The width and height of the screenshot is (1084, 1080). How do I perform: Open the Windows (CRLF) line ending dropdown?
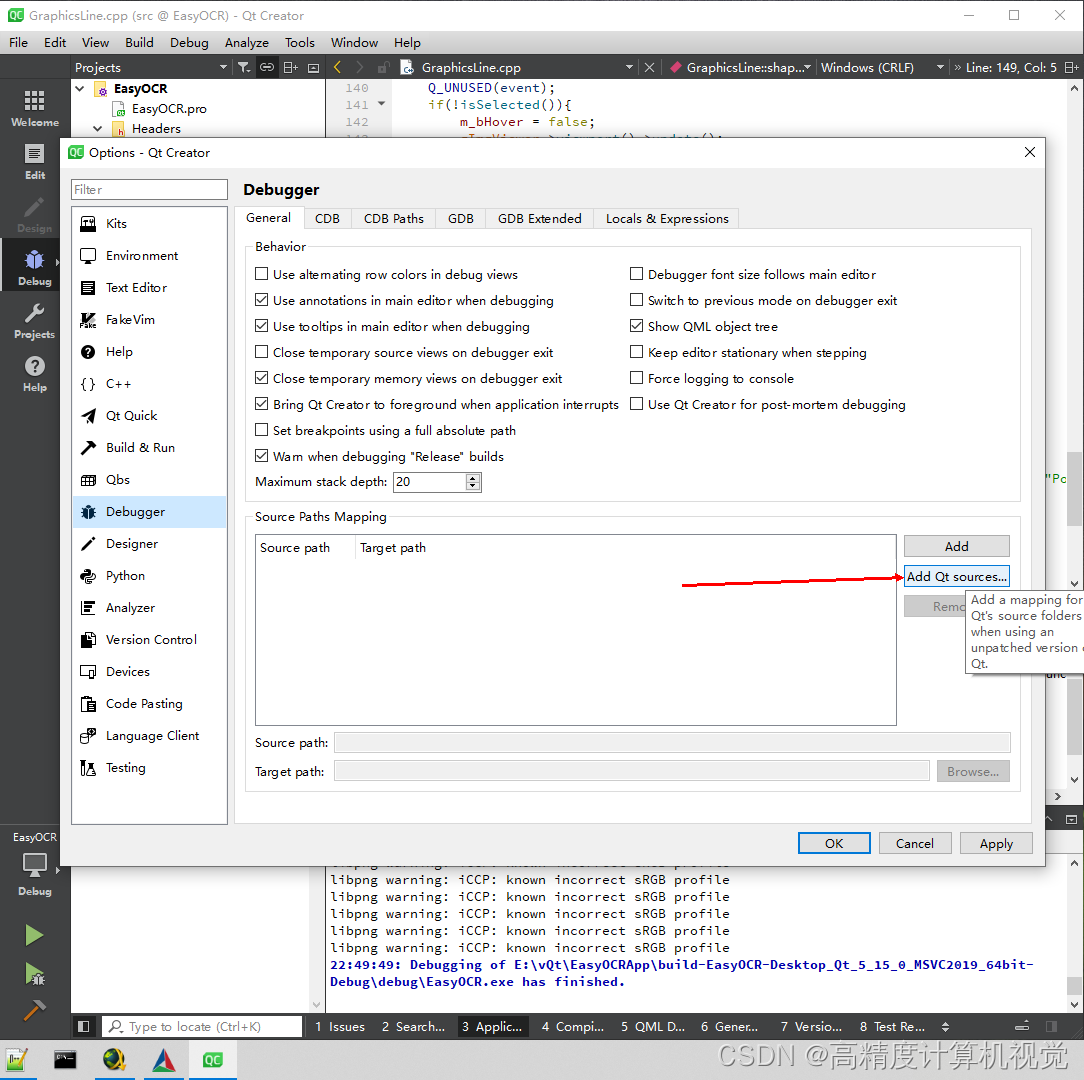click(938, 67)
